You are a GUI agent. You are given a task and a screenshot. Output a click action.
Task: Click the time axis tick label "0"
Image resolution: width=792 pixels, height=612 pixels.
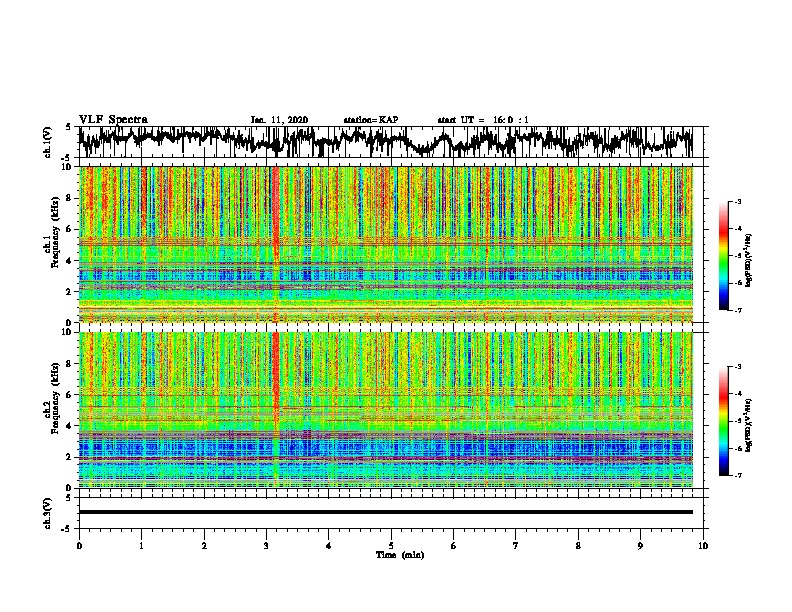[79, 546]
